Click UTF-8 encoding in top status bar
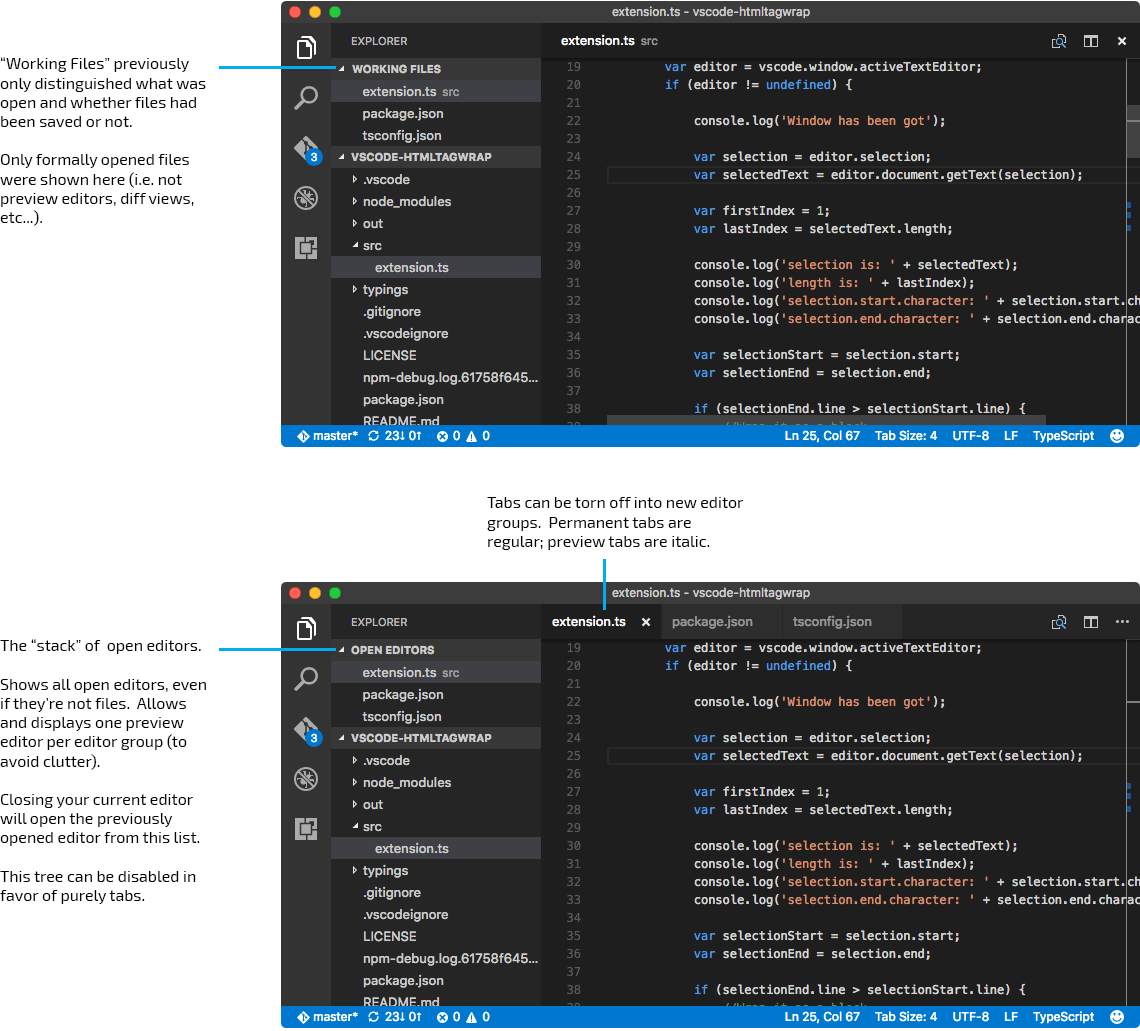This screenshot has height=1031, width=1140. pyautogui.click(x=971, y=436)
